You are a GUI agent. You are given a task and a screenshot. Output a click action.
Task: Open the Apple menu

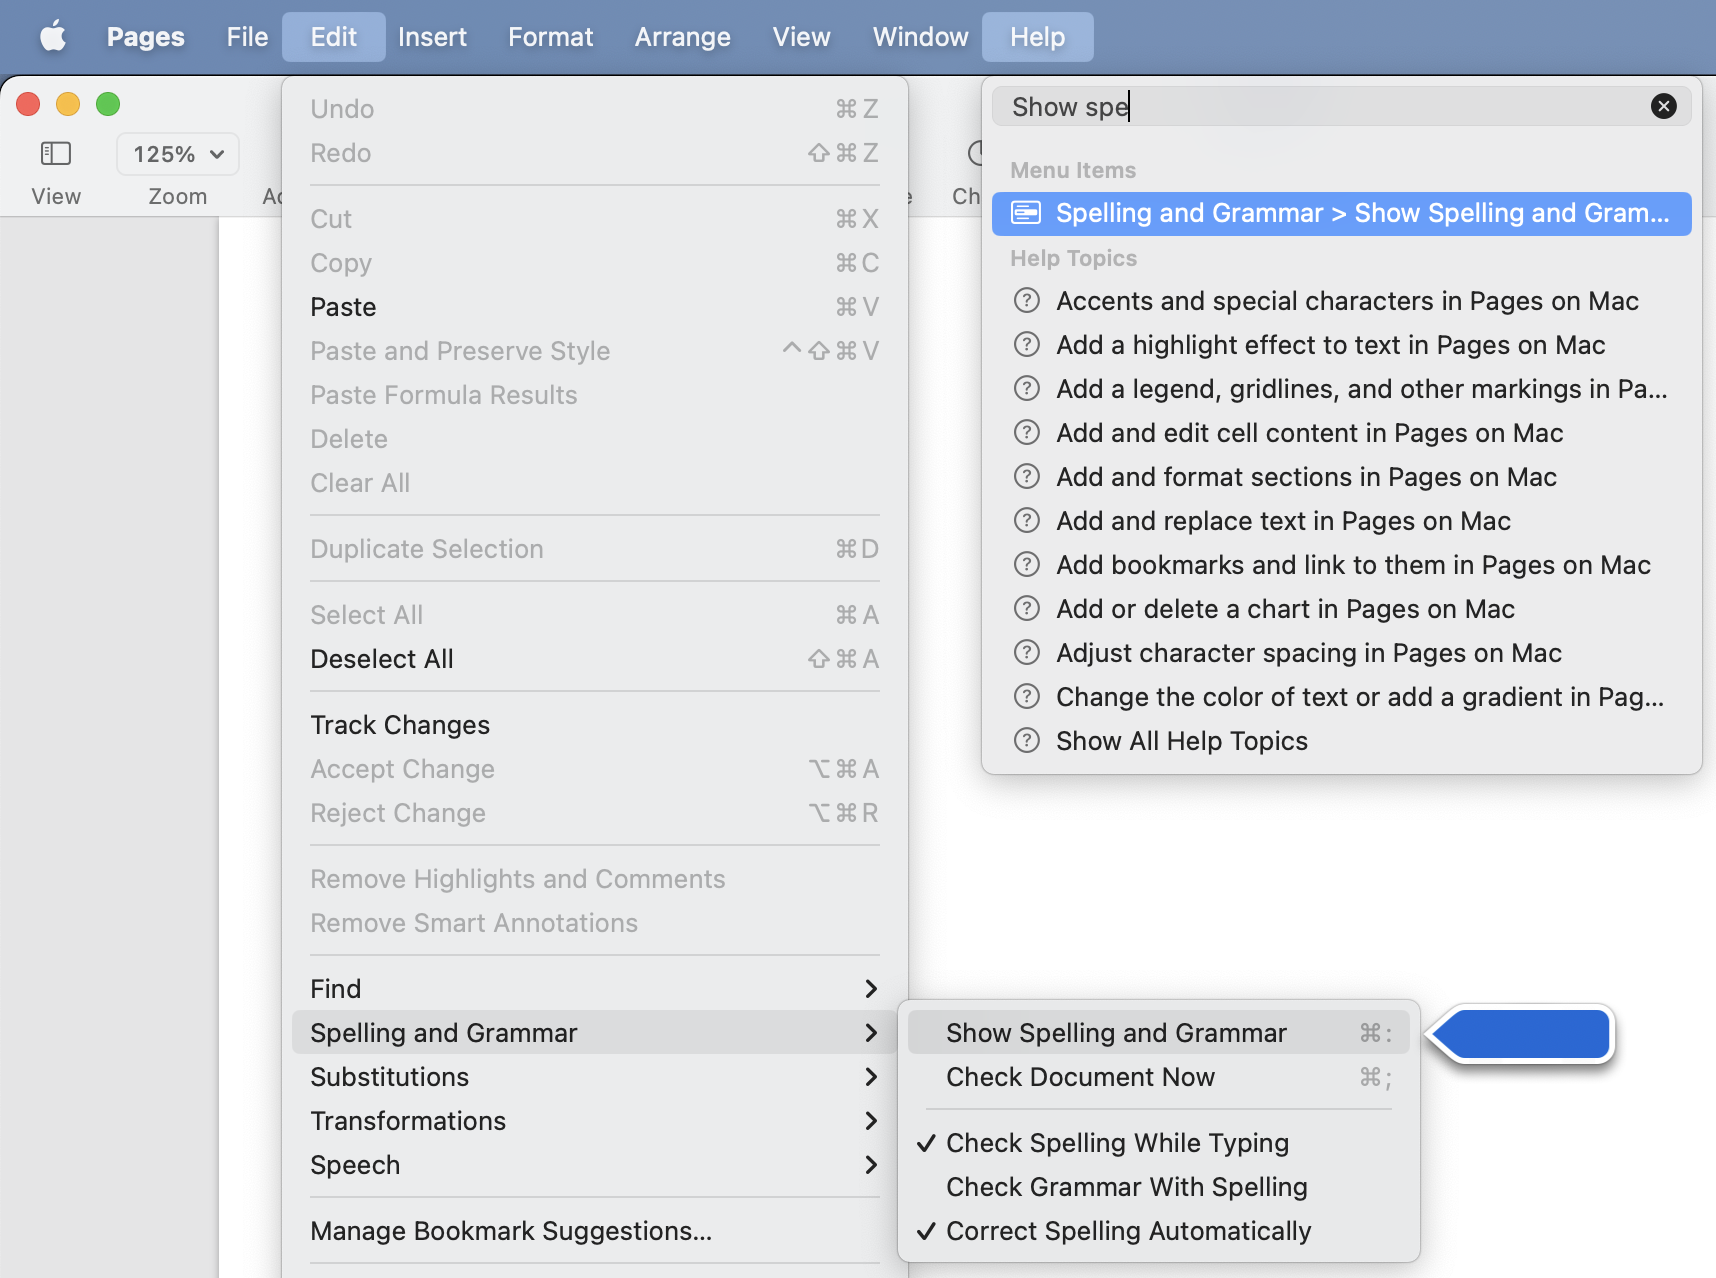53,37
